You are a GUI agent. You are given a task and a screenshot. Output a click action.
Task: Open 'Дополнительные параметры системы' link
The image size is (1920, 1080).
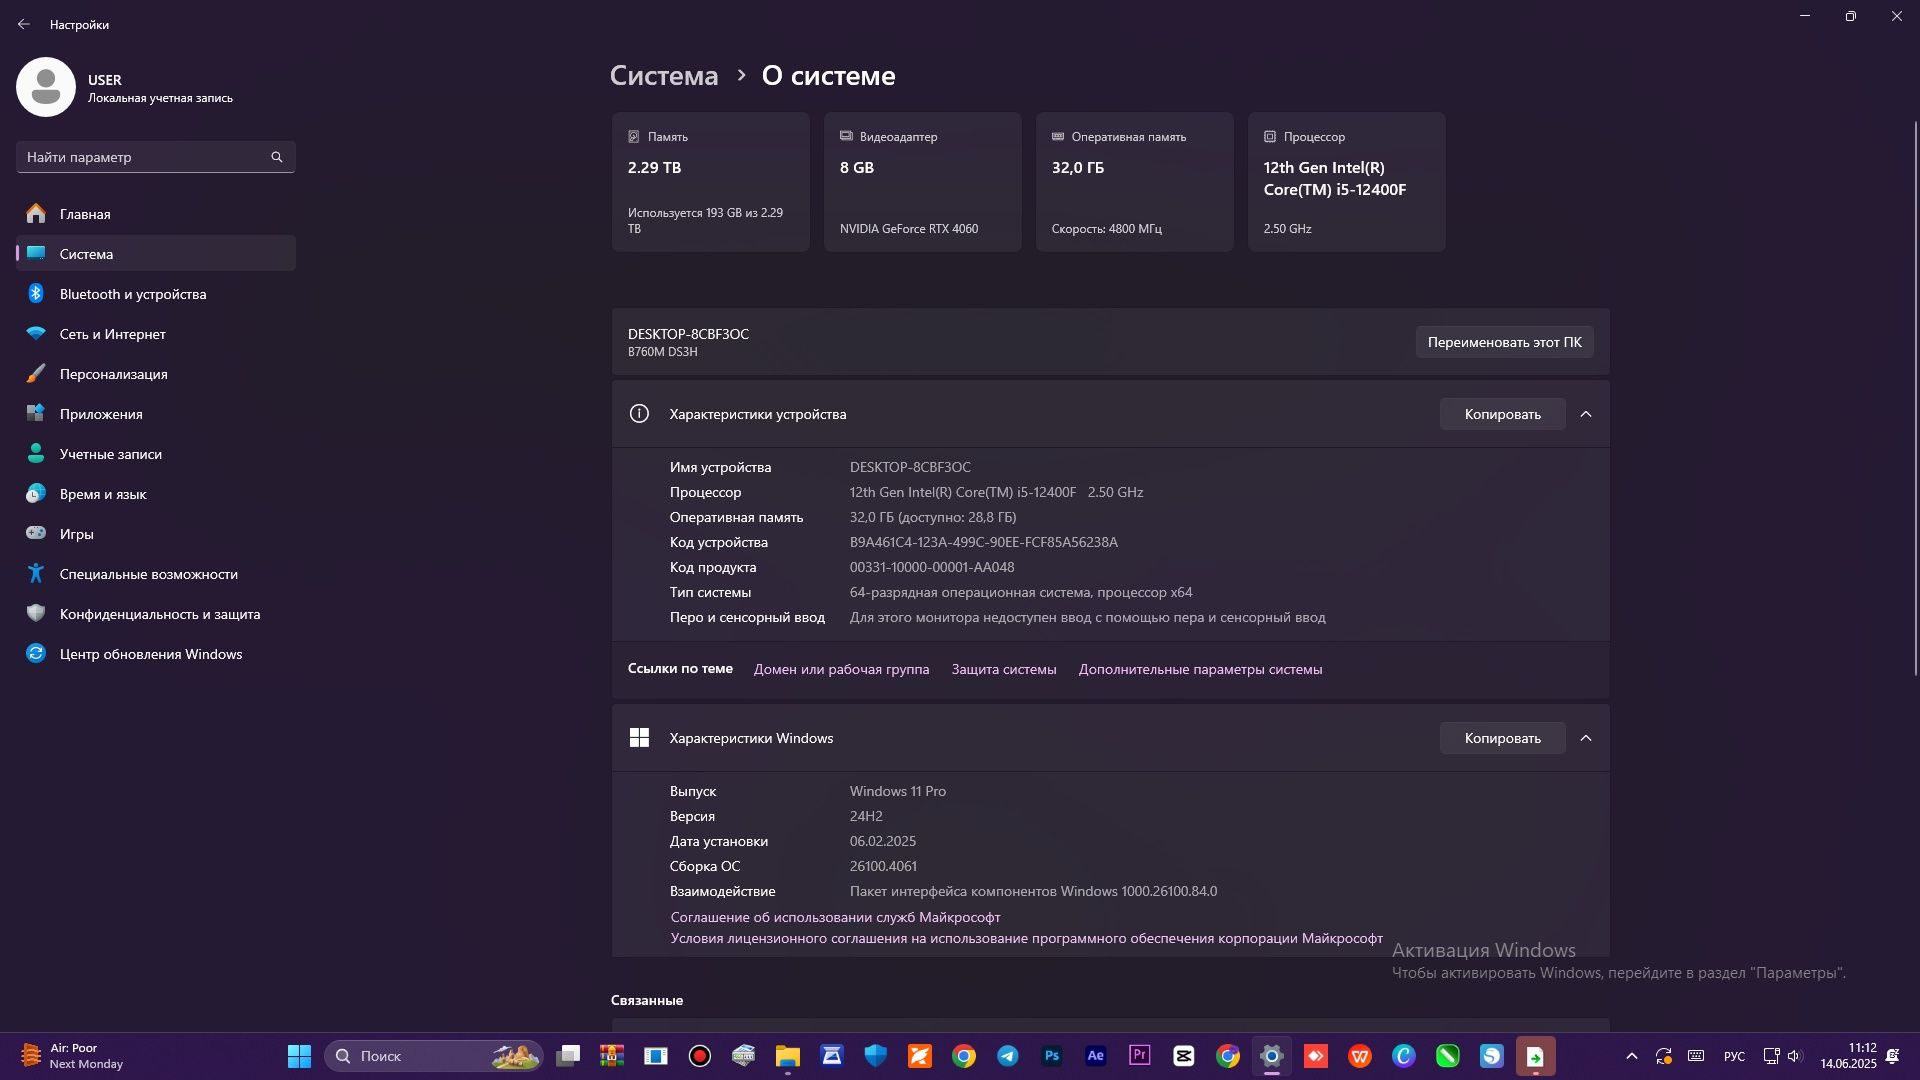coord(1200,669)
